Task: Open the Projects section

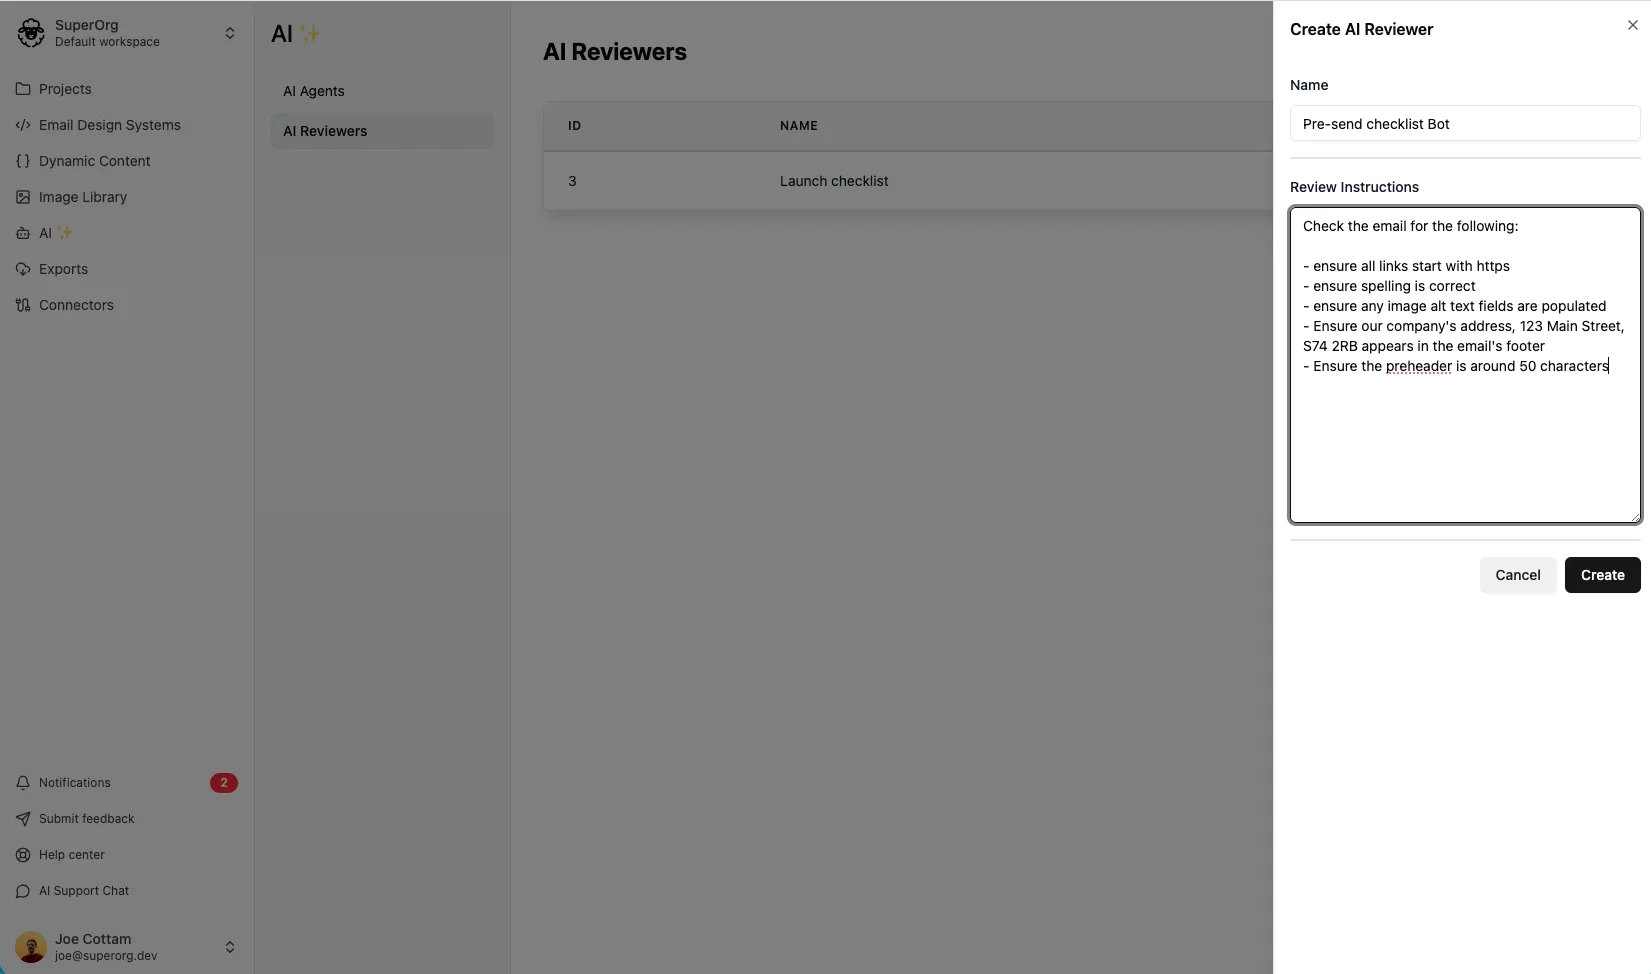Action: 65,89
